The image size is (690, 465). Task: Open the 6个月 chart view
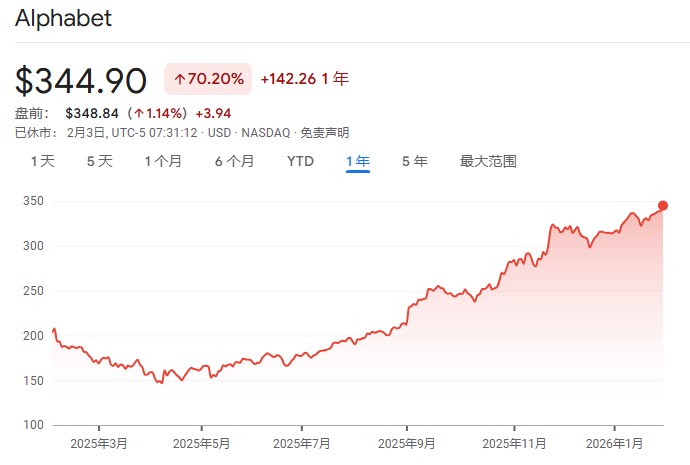click(x=234, y=161)
